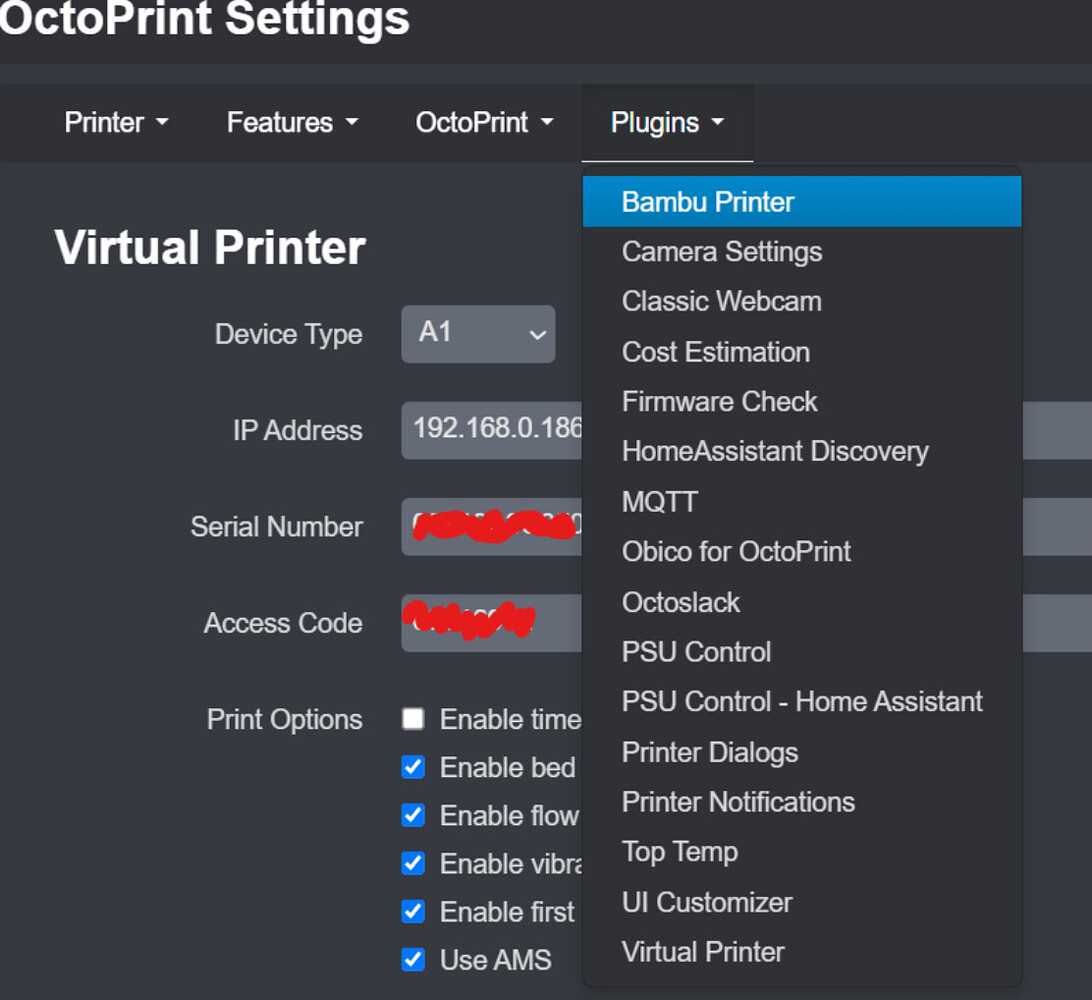
Task: Select the Classic Webcam plugin entry
Action: [721, 301]
